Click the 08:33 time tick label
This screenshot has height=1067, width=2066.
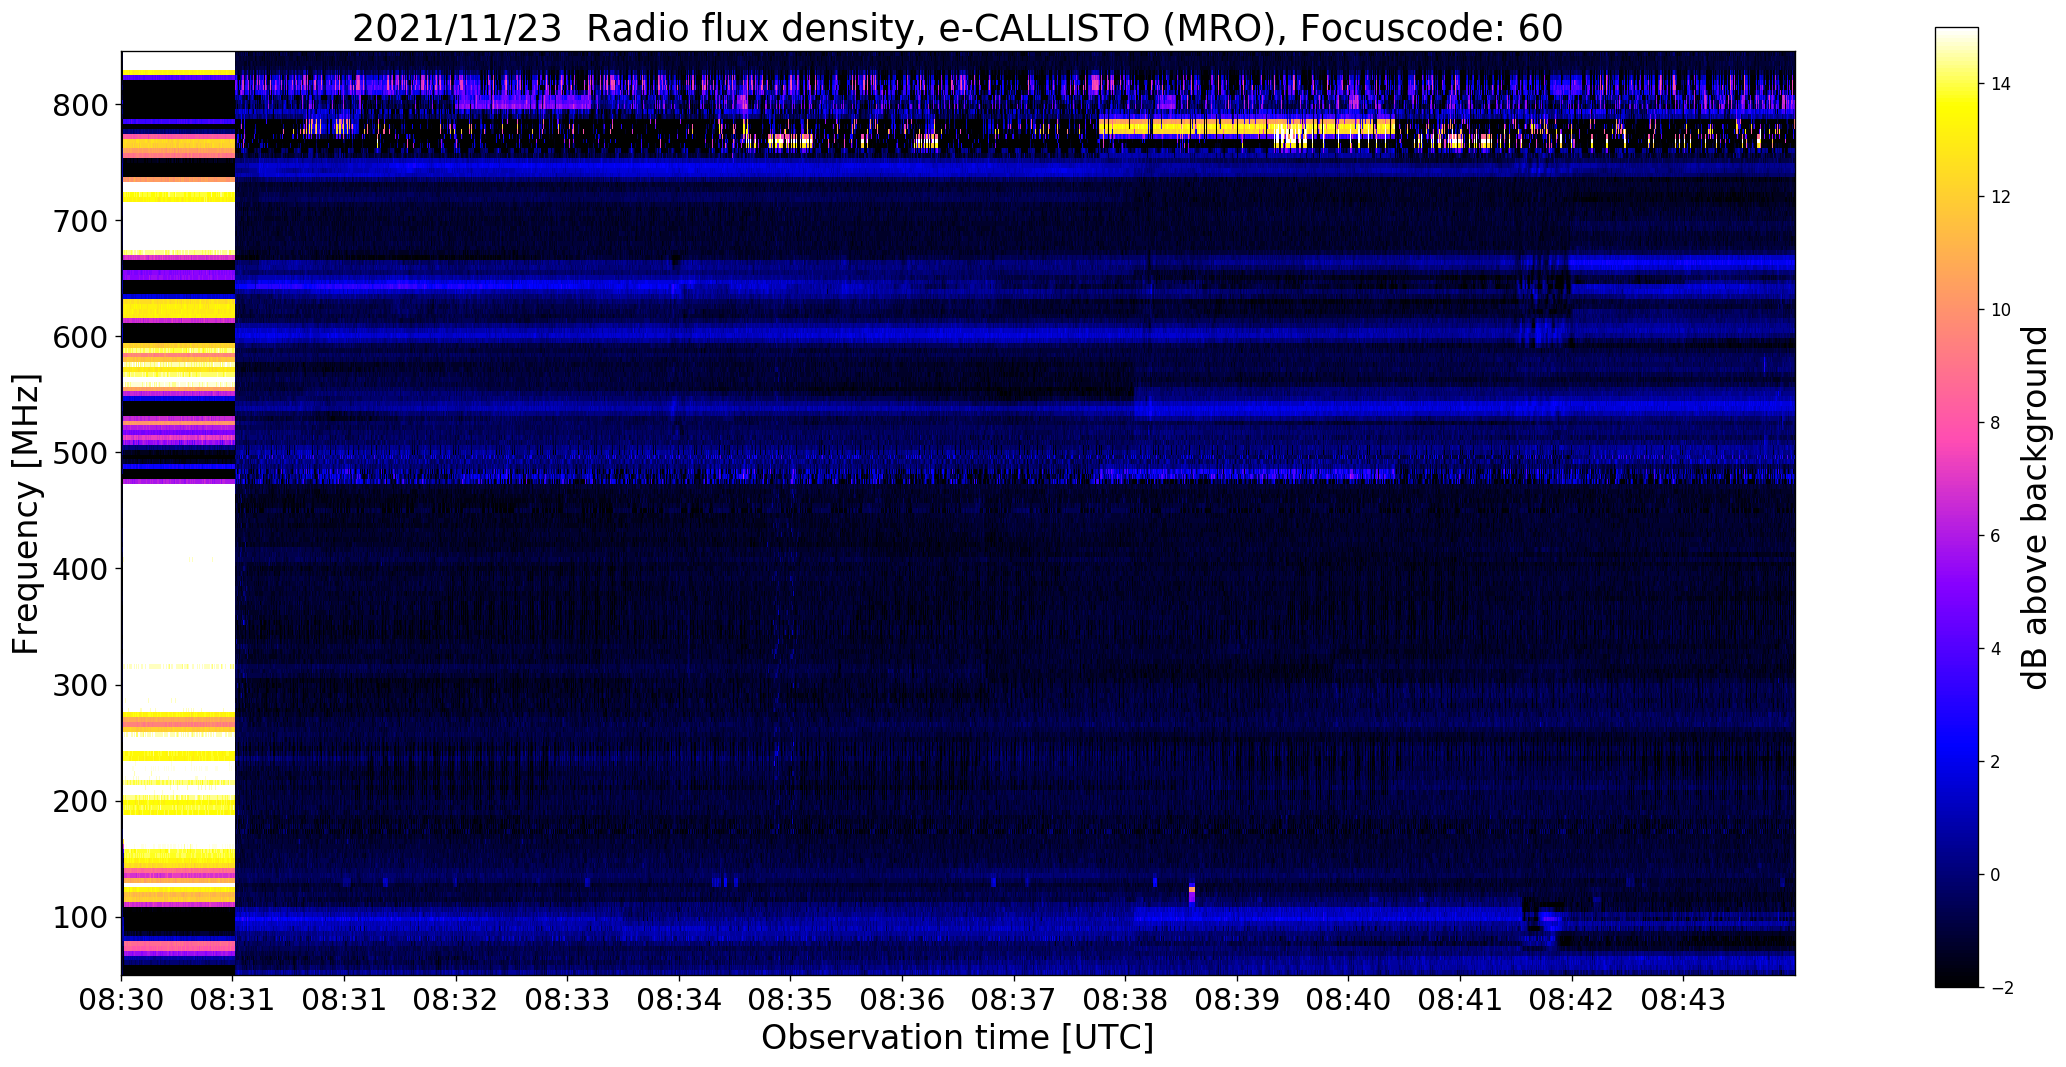[568, 1000]
